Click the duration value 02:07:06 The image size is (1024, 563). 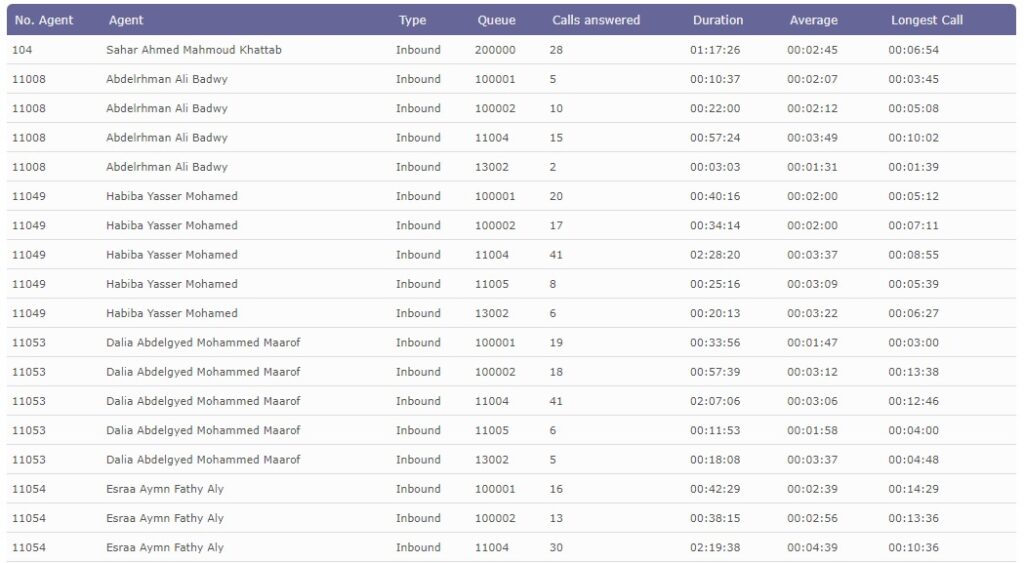[715, 401]
